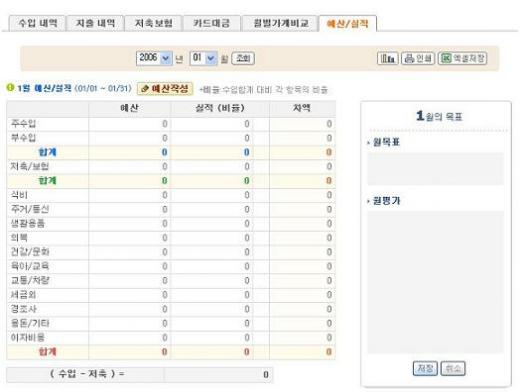This screenshot has height=392, width=520.
Task: Click the 저장 save button
Action: (425, 368)
